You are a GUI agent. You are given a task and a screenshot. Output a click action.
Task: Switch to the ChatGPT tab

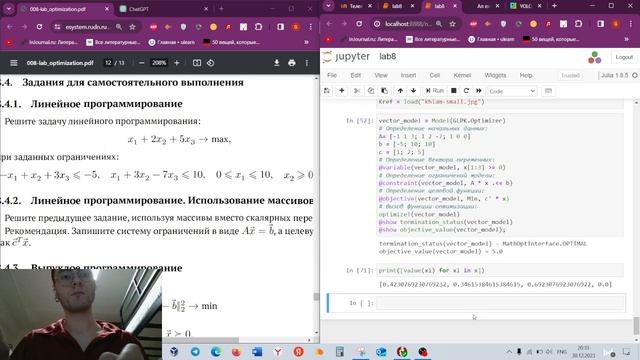[x=139, y=9]
